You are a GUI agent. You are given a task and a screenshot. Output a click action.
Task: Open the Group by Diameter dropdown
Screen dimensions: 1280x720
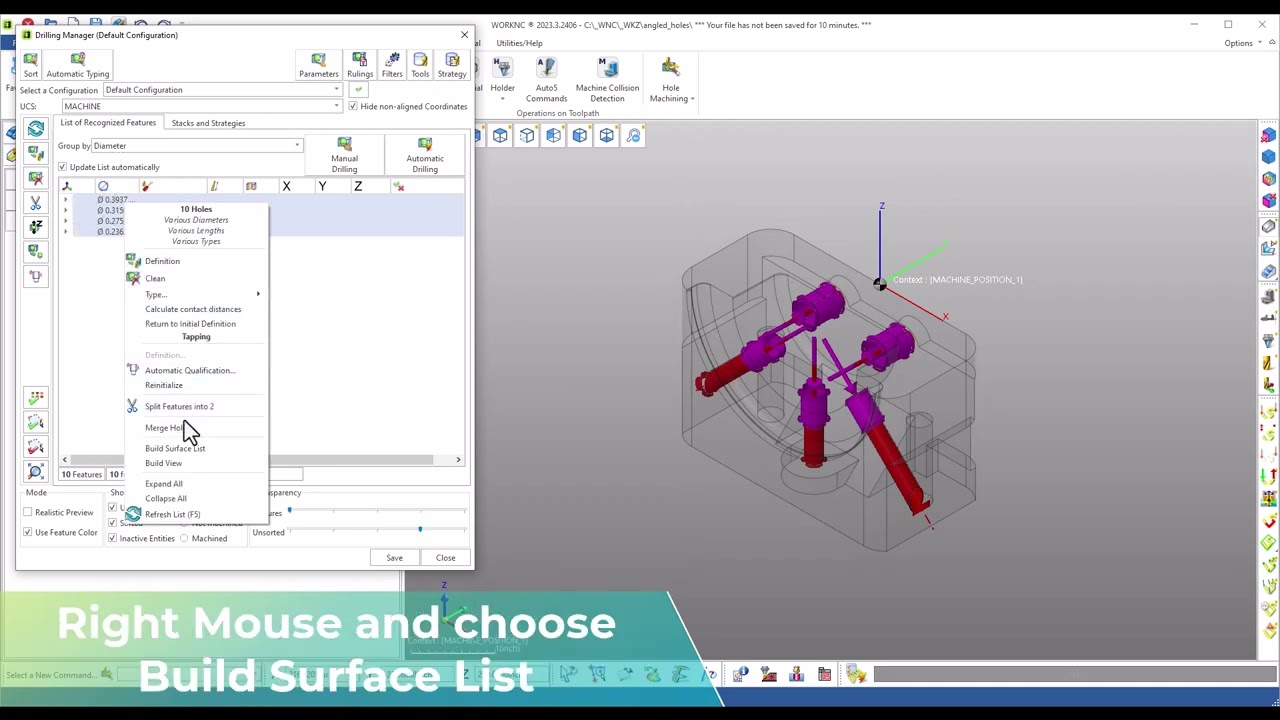pyautogui.click(x=198, y=146)
